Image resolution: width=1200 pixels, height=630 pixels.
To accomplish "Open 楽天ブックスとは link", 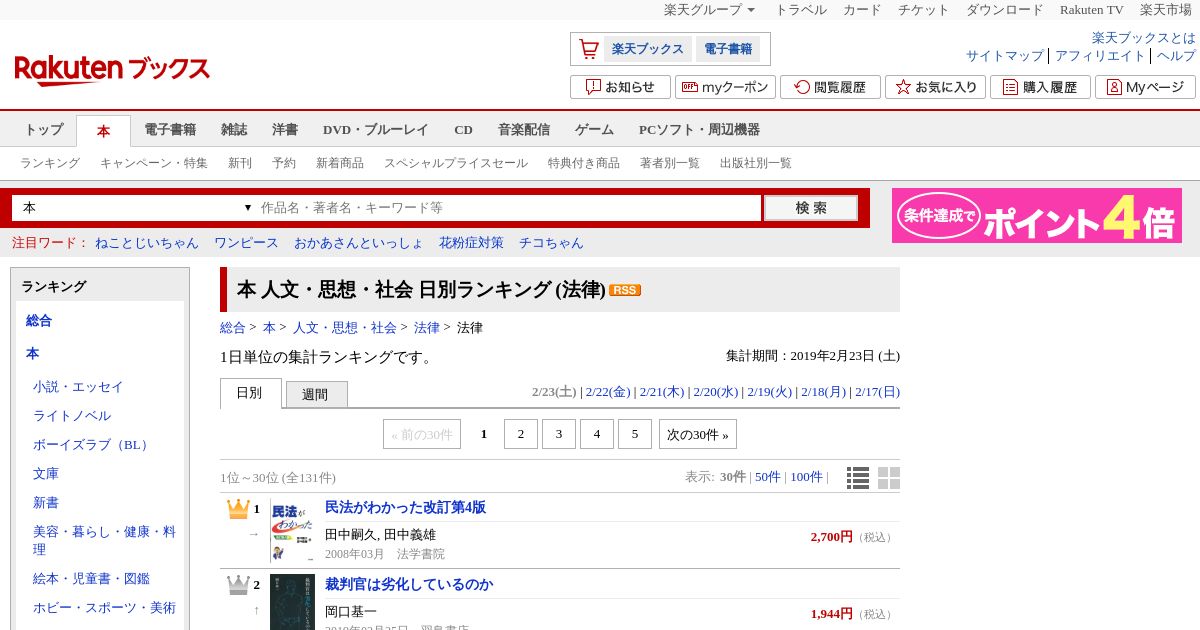I will click(1144, 38).
